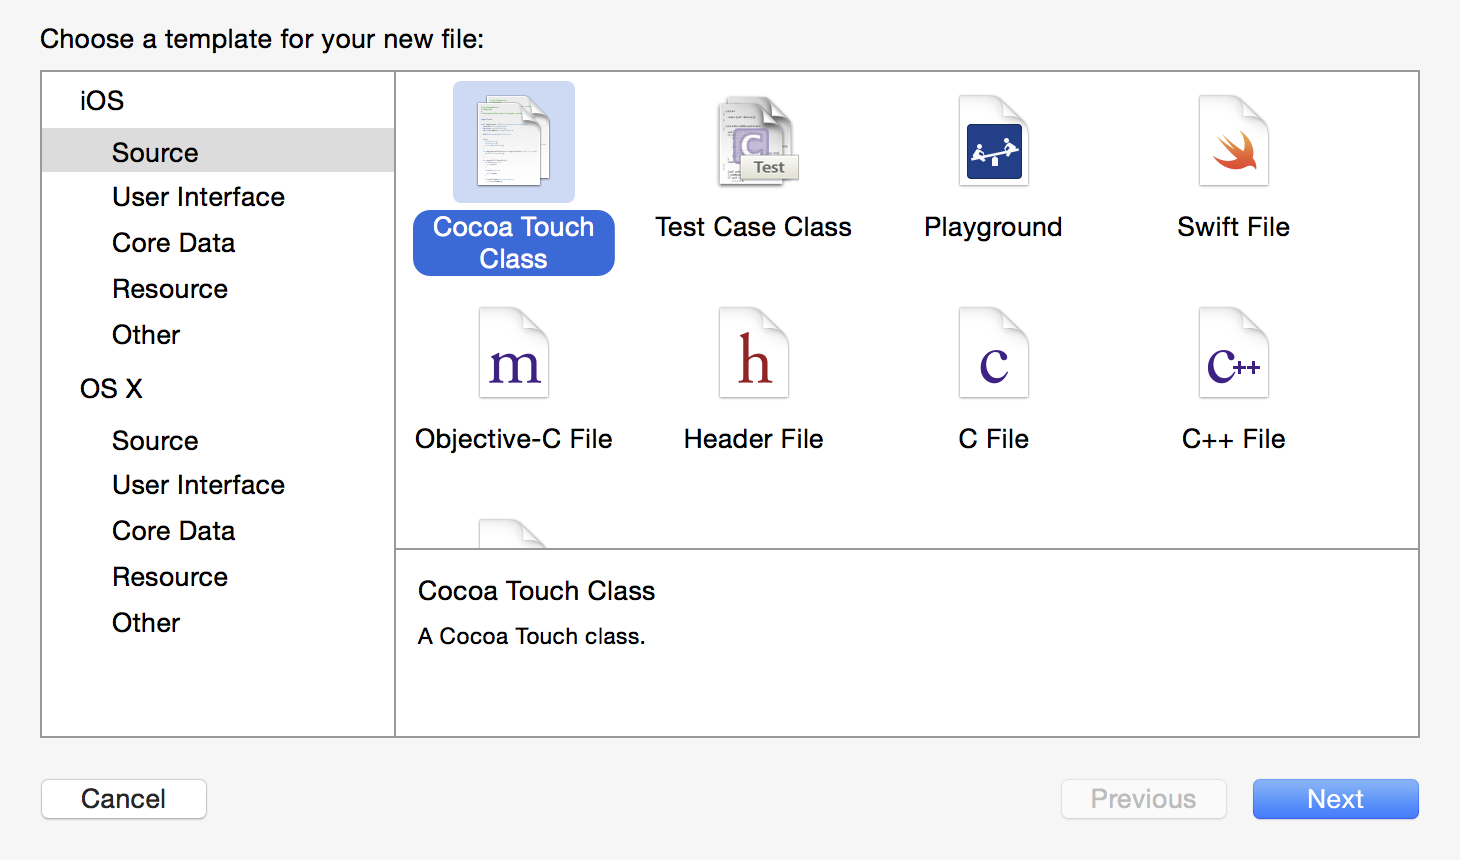This screenshot has width=1460, height=860.
Task: Click the 'C++ File' label
Action: click(1234, 439)
